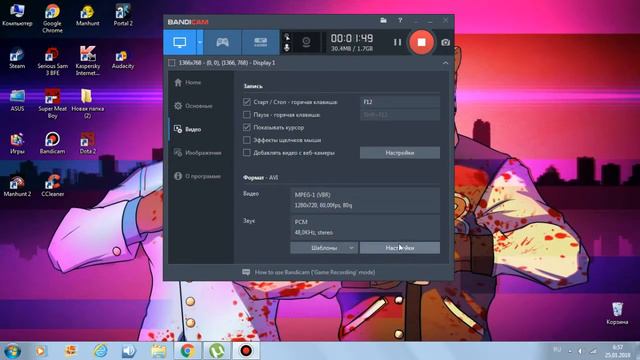Open Настройки next to webcam option
Viewport: 640px width, 360px height.
point(400,153)
